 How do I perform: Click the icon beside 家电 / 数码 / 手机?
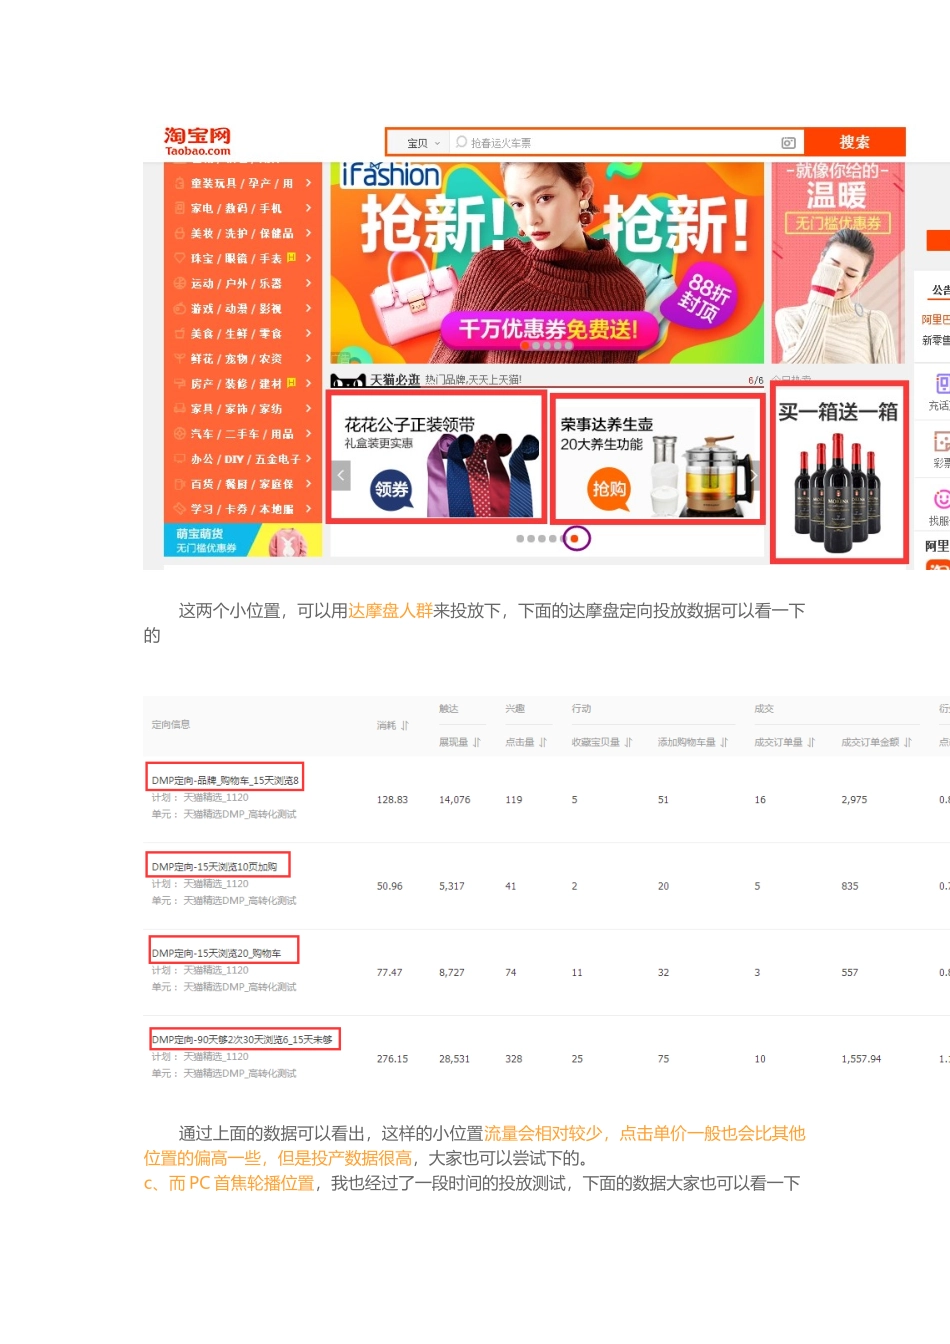click(x=179, y=208)
